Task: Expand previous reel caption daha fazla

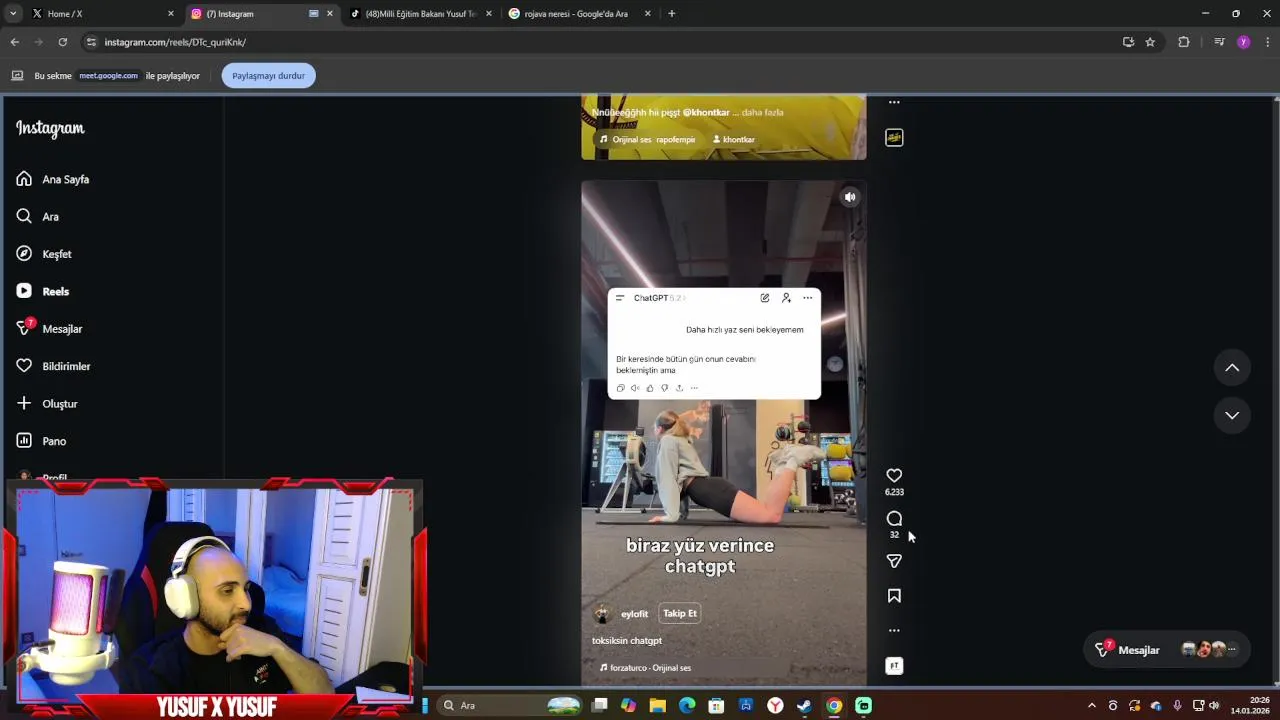Action: (762, 113)
